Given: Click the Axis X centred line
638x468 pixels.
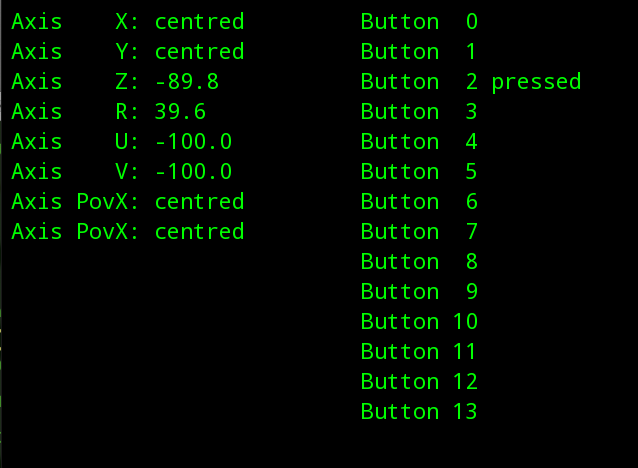Looking at the screenshot, I should pyautogui.click(x=128, y=22).
